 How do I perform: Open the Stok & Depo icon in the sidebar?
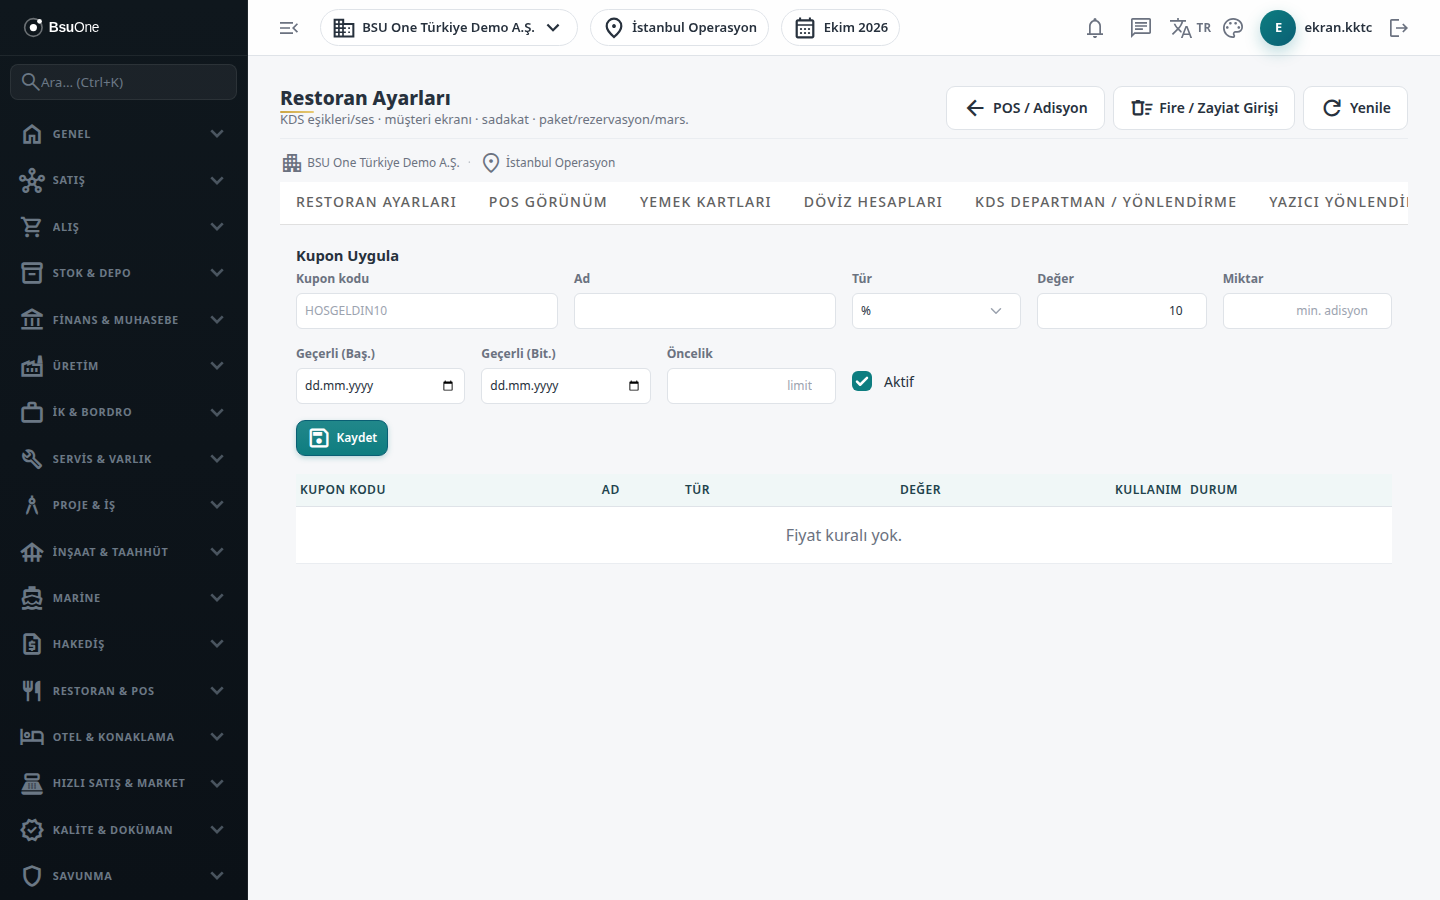click(32, 273)
